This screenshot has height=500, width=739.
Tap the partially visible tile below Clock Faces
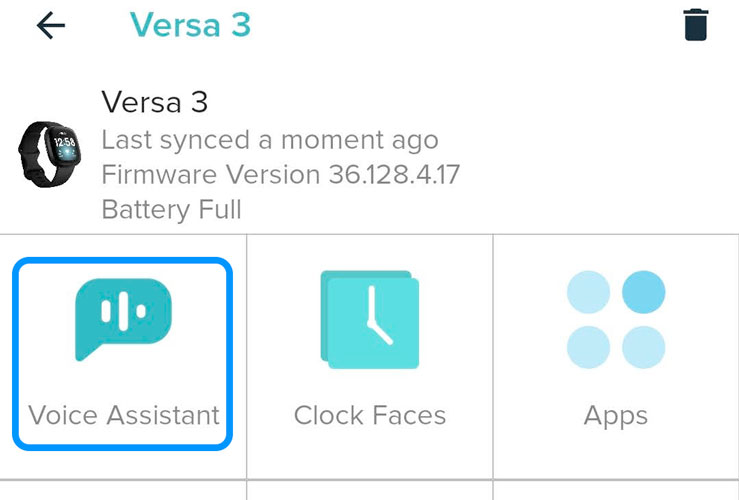pos(370,490)
